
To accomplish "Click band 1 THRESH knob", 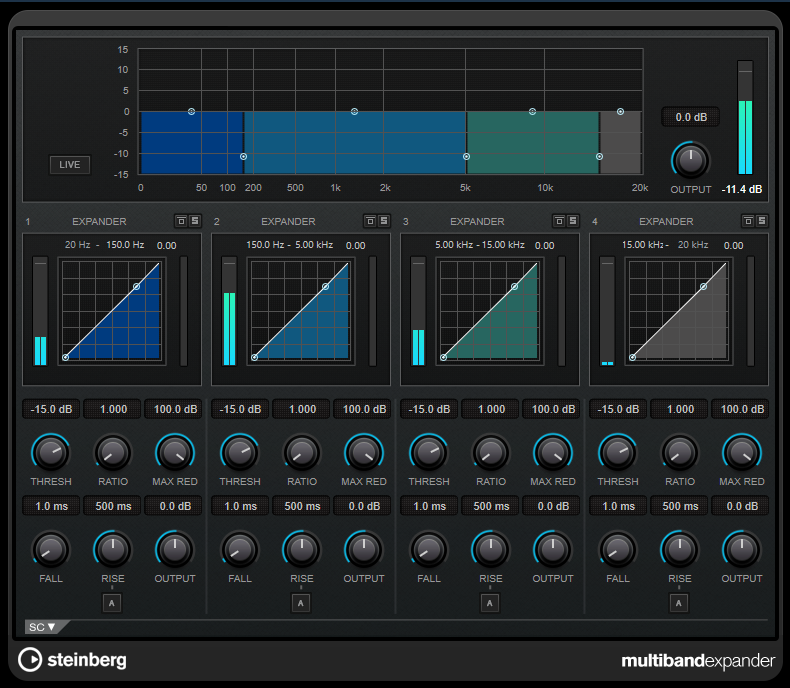I will [x=50, y=452].
